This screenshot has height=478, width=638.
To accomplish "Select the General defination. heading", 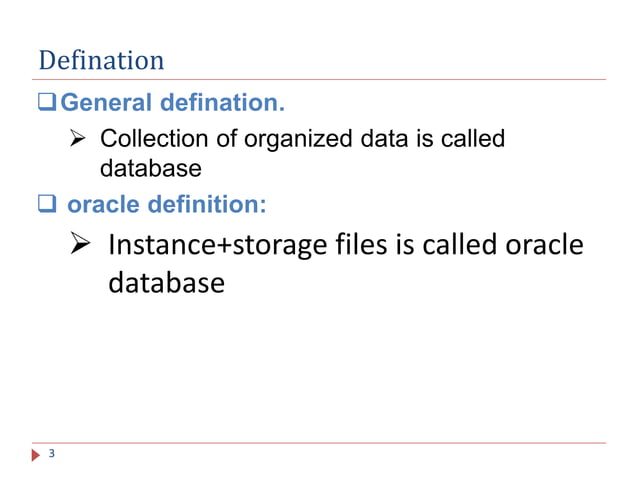I will (x=173, y=102).
